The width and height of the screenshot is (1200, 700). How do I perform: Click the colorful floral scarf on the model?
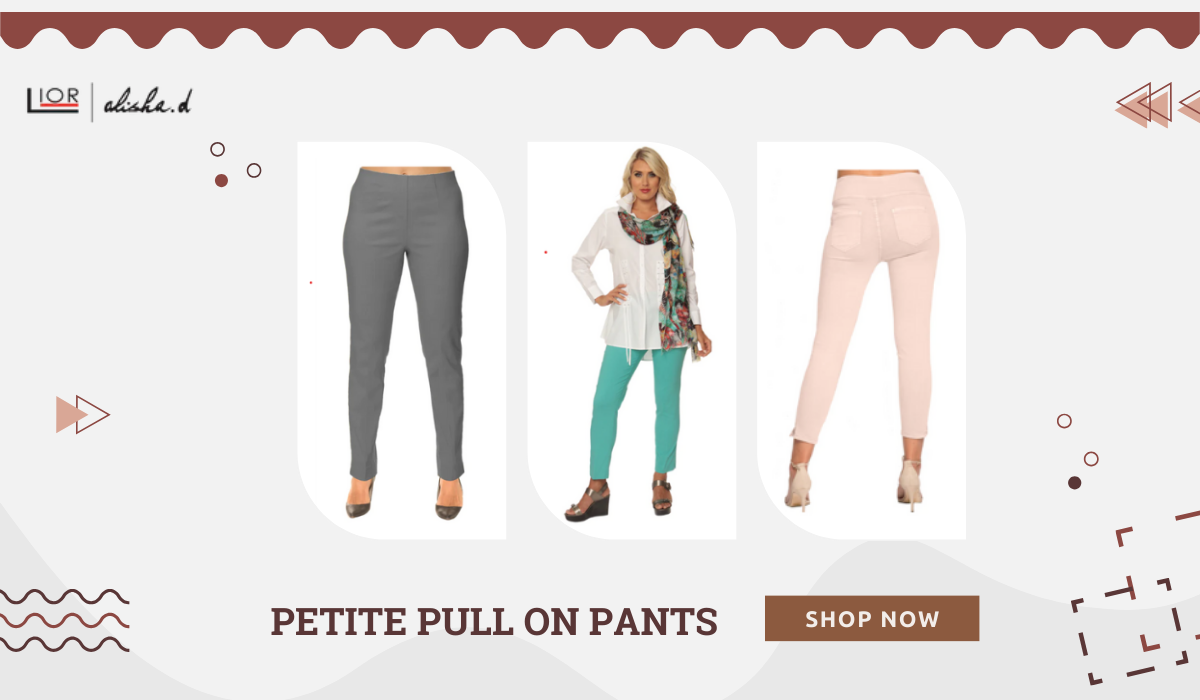660,268
